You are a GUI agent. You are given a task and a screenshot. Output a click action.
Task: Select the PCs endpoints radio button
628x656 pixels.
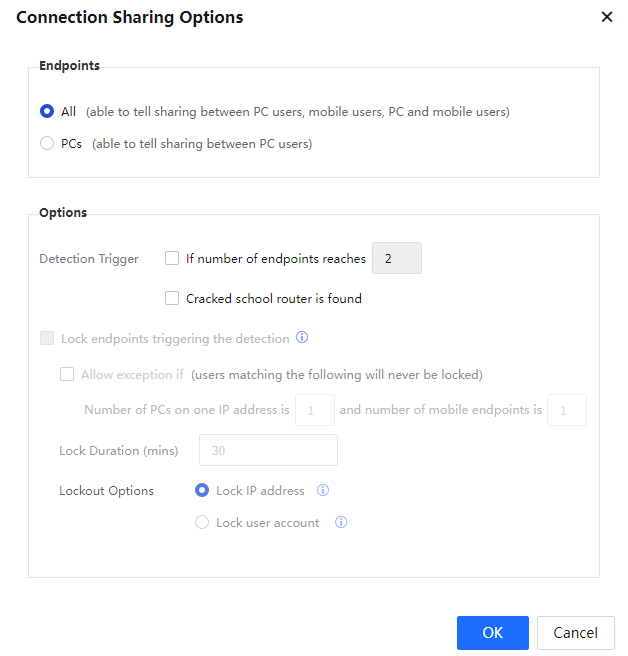point(47,143)
